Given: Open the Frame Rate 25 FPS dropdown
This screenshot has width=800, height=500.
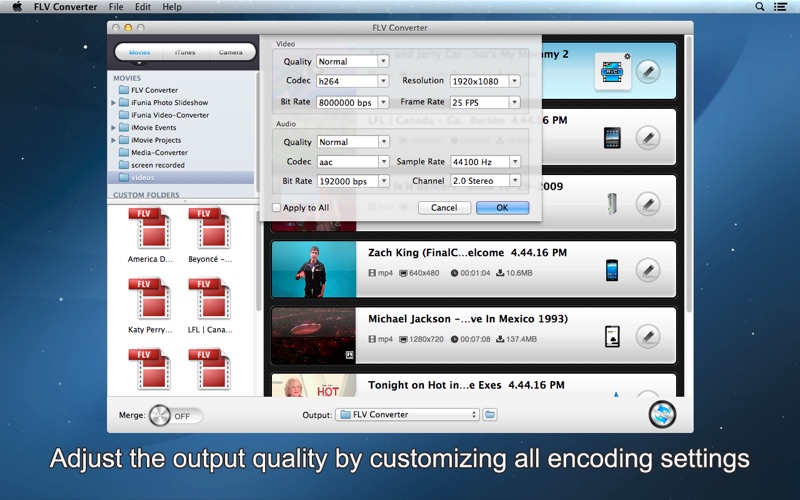Looking at the screenshot, I should coord(485,103).
